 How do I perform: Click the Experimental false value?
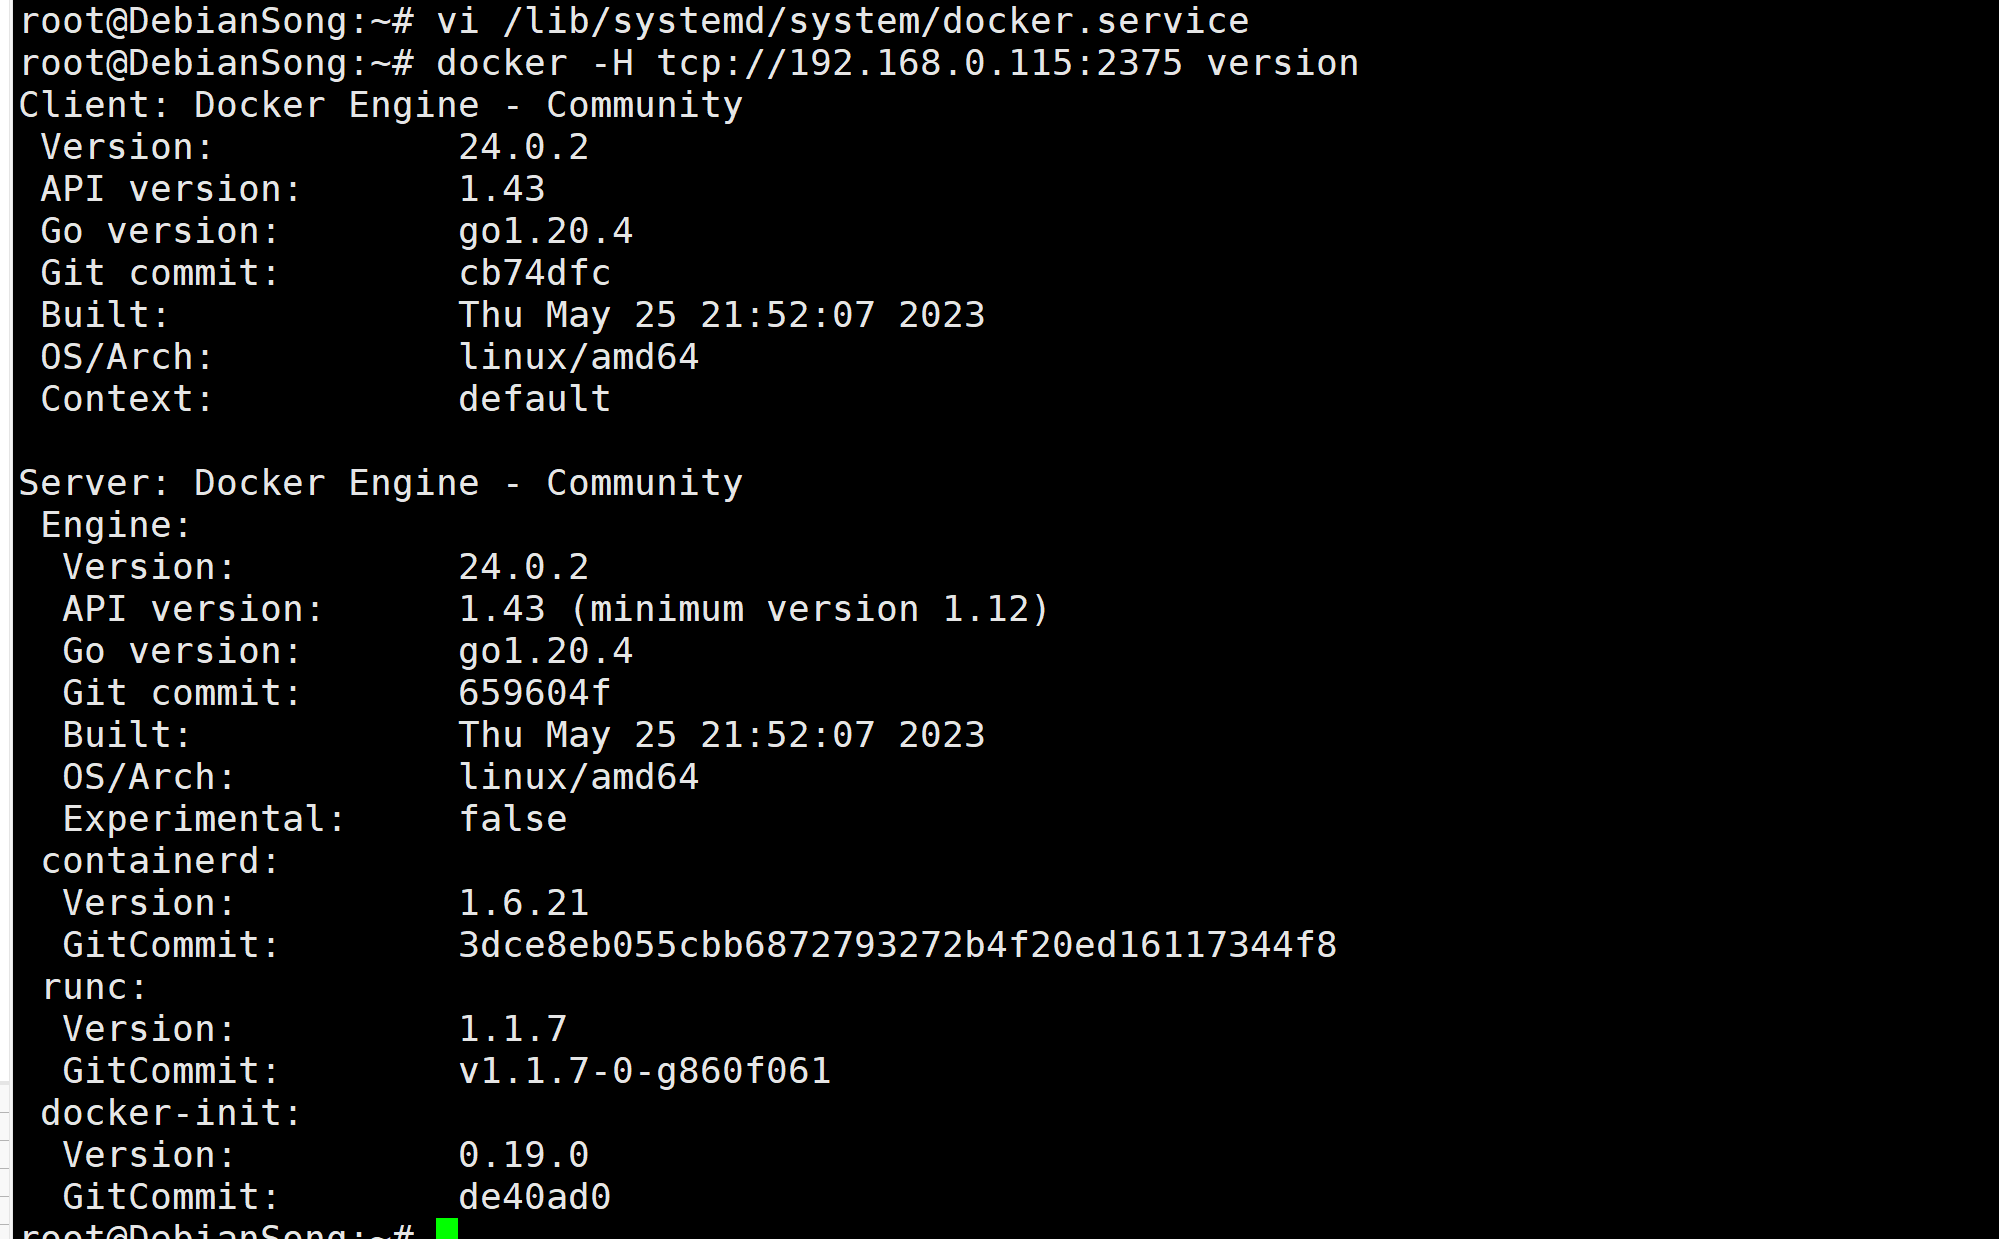[x=512, y=819]
